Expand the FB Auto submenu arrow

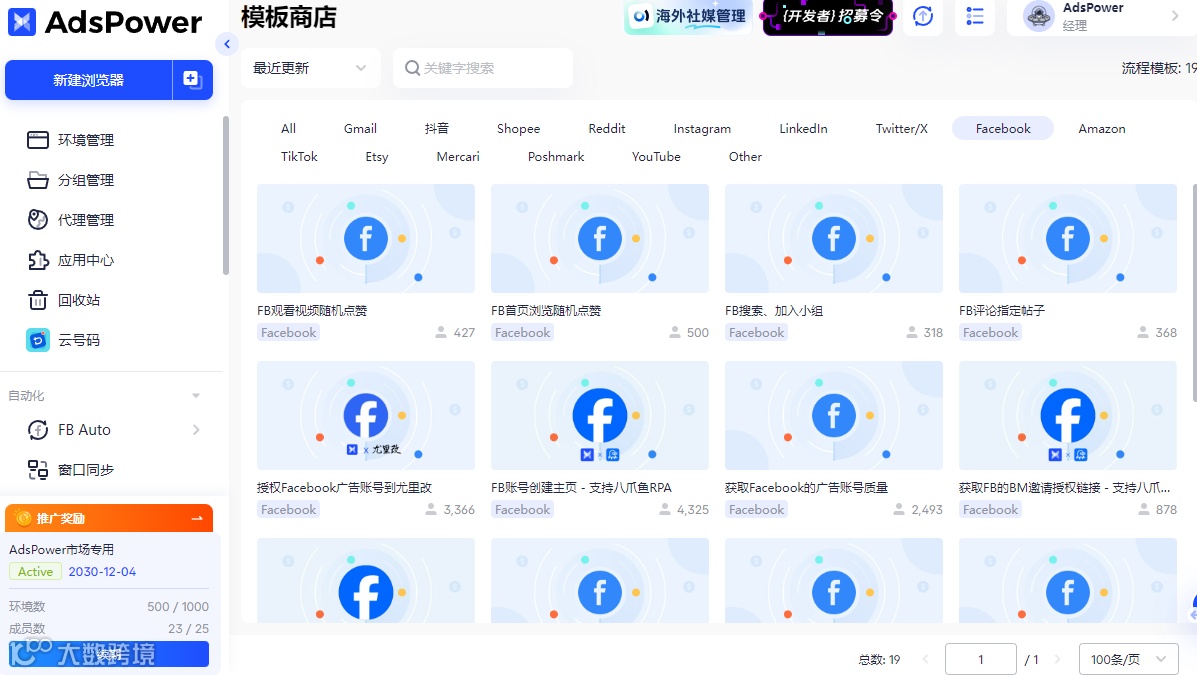click(x=196, y=430)
